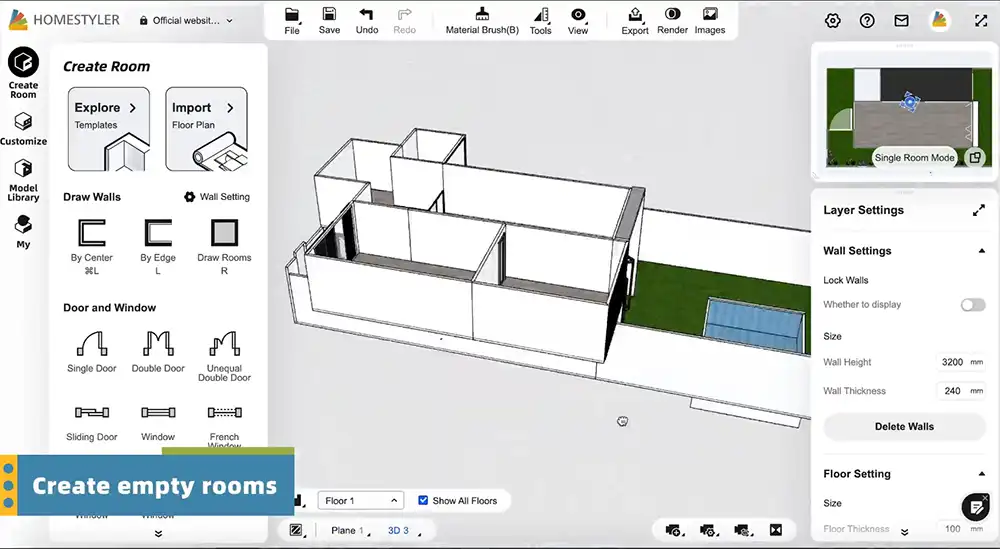This screenshot has height=549, width=1000.
Task: Click the add camera icon
Action: (x=674, y=530)
